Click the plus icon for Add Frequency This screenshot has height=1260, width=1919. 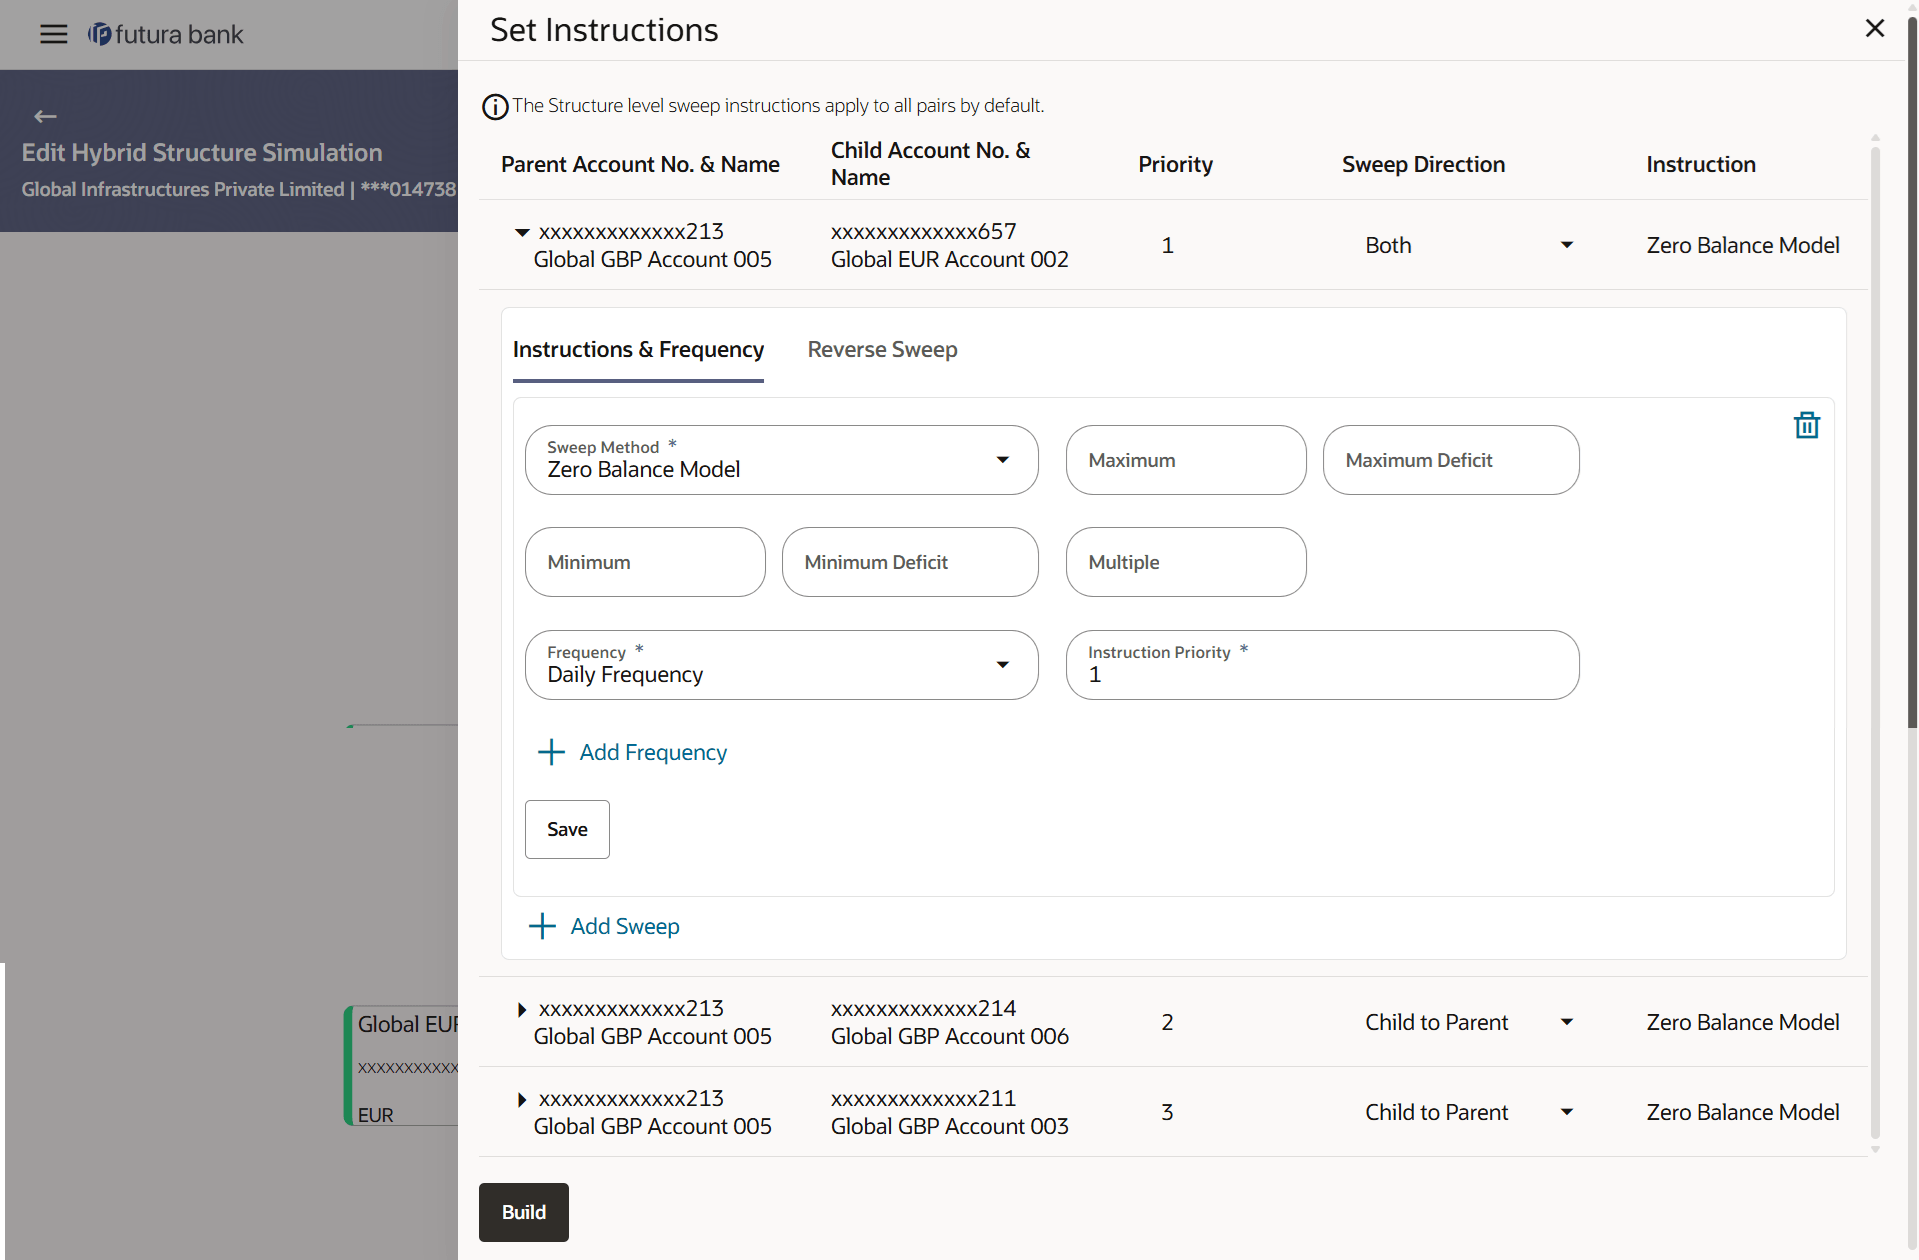[x=551, y=752]
